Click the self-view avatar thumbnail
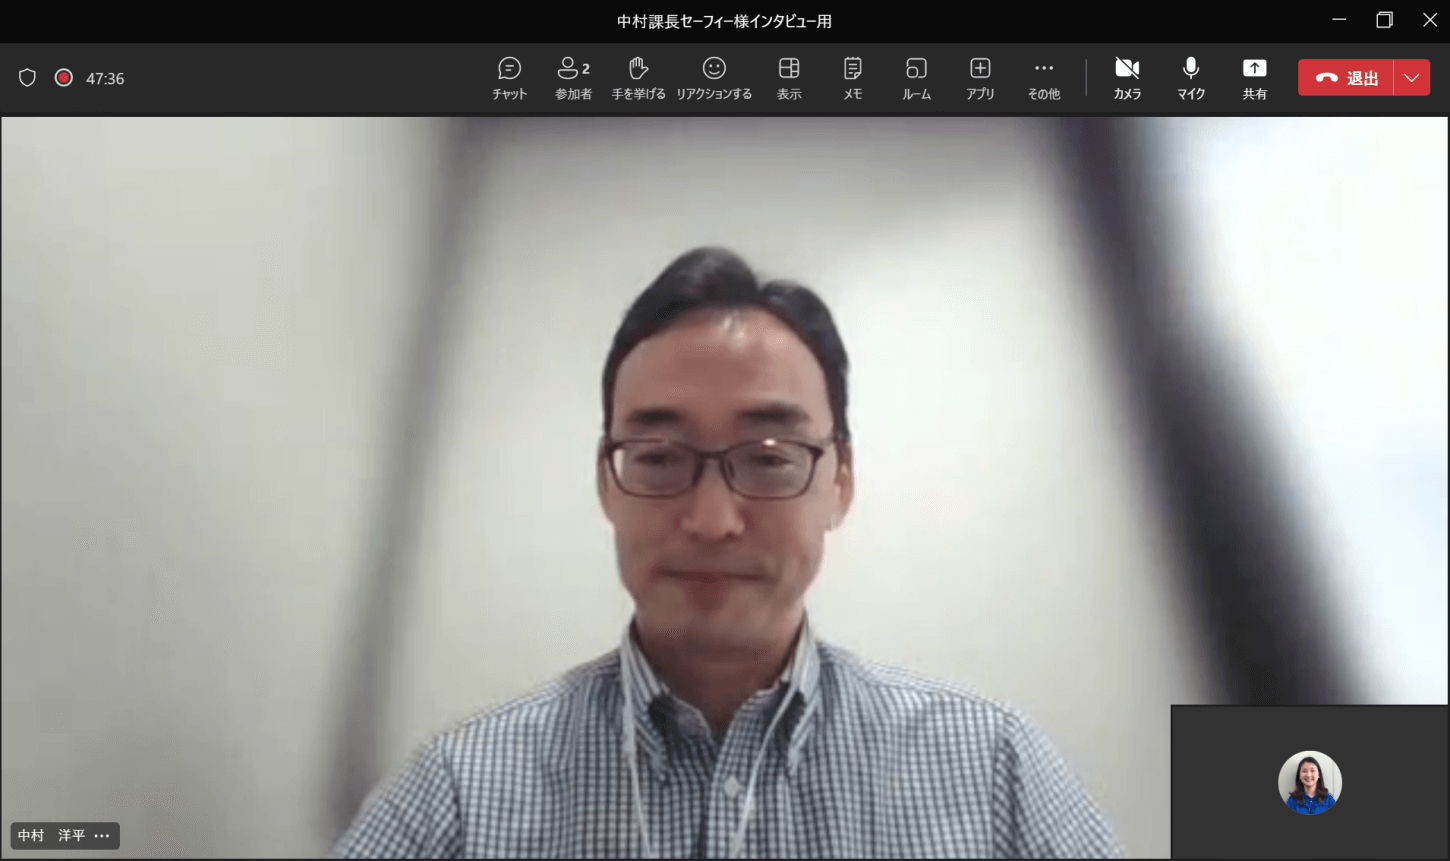 [x=1309, y=782]
